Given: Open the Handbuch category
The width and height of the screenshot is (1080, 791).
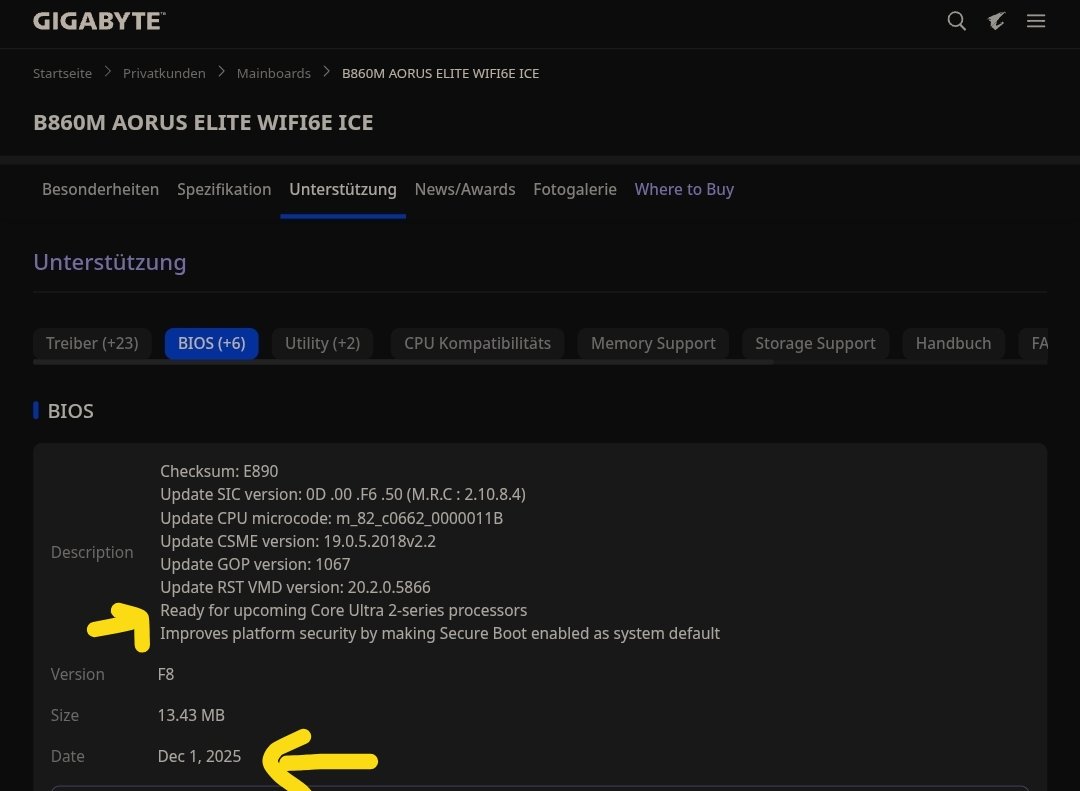Looking at the screenshot, I should coord(953,343).
